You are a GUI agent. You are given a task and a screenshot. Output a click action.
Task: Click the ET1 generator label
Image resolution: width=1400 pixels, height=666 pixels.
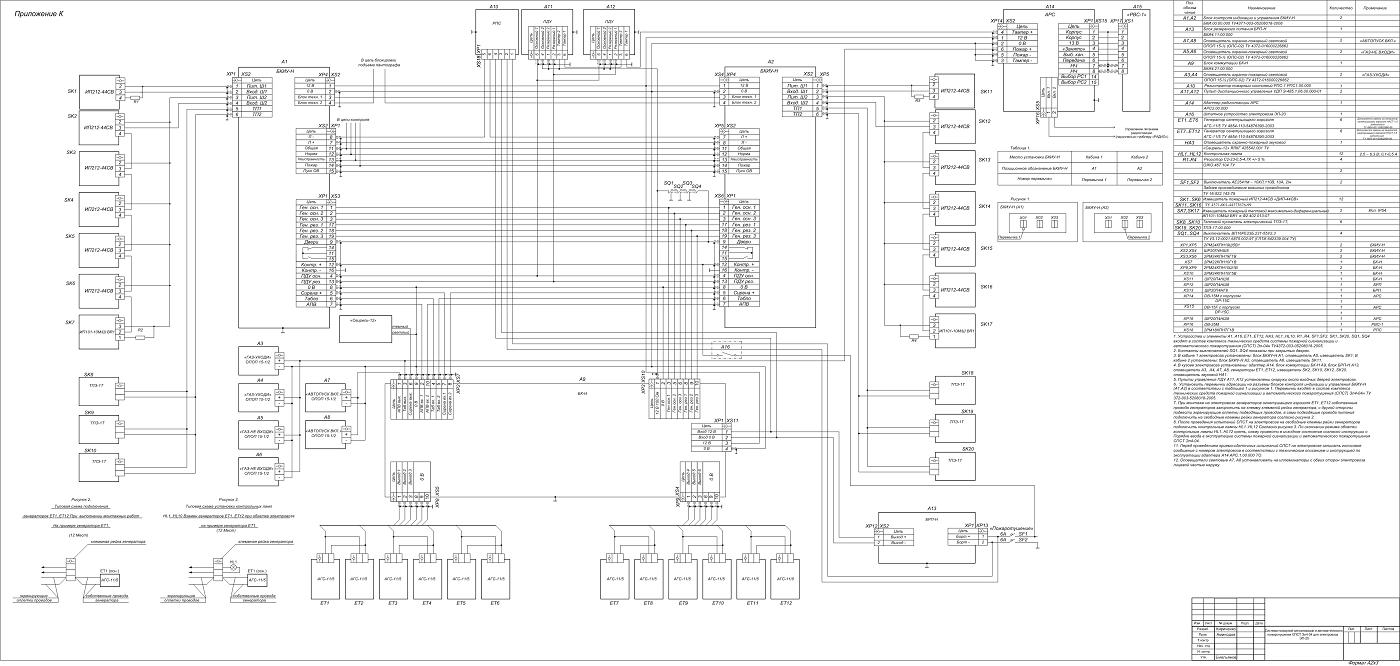[325, 604]
